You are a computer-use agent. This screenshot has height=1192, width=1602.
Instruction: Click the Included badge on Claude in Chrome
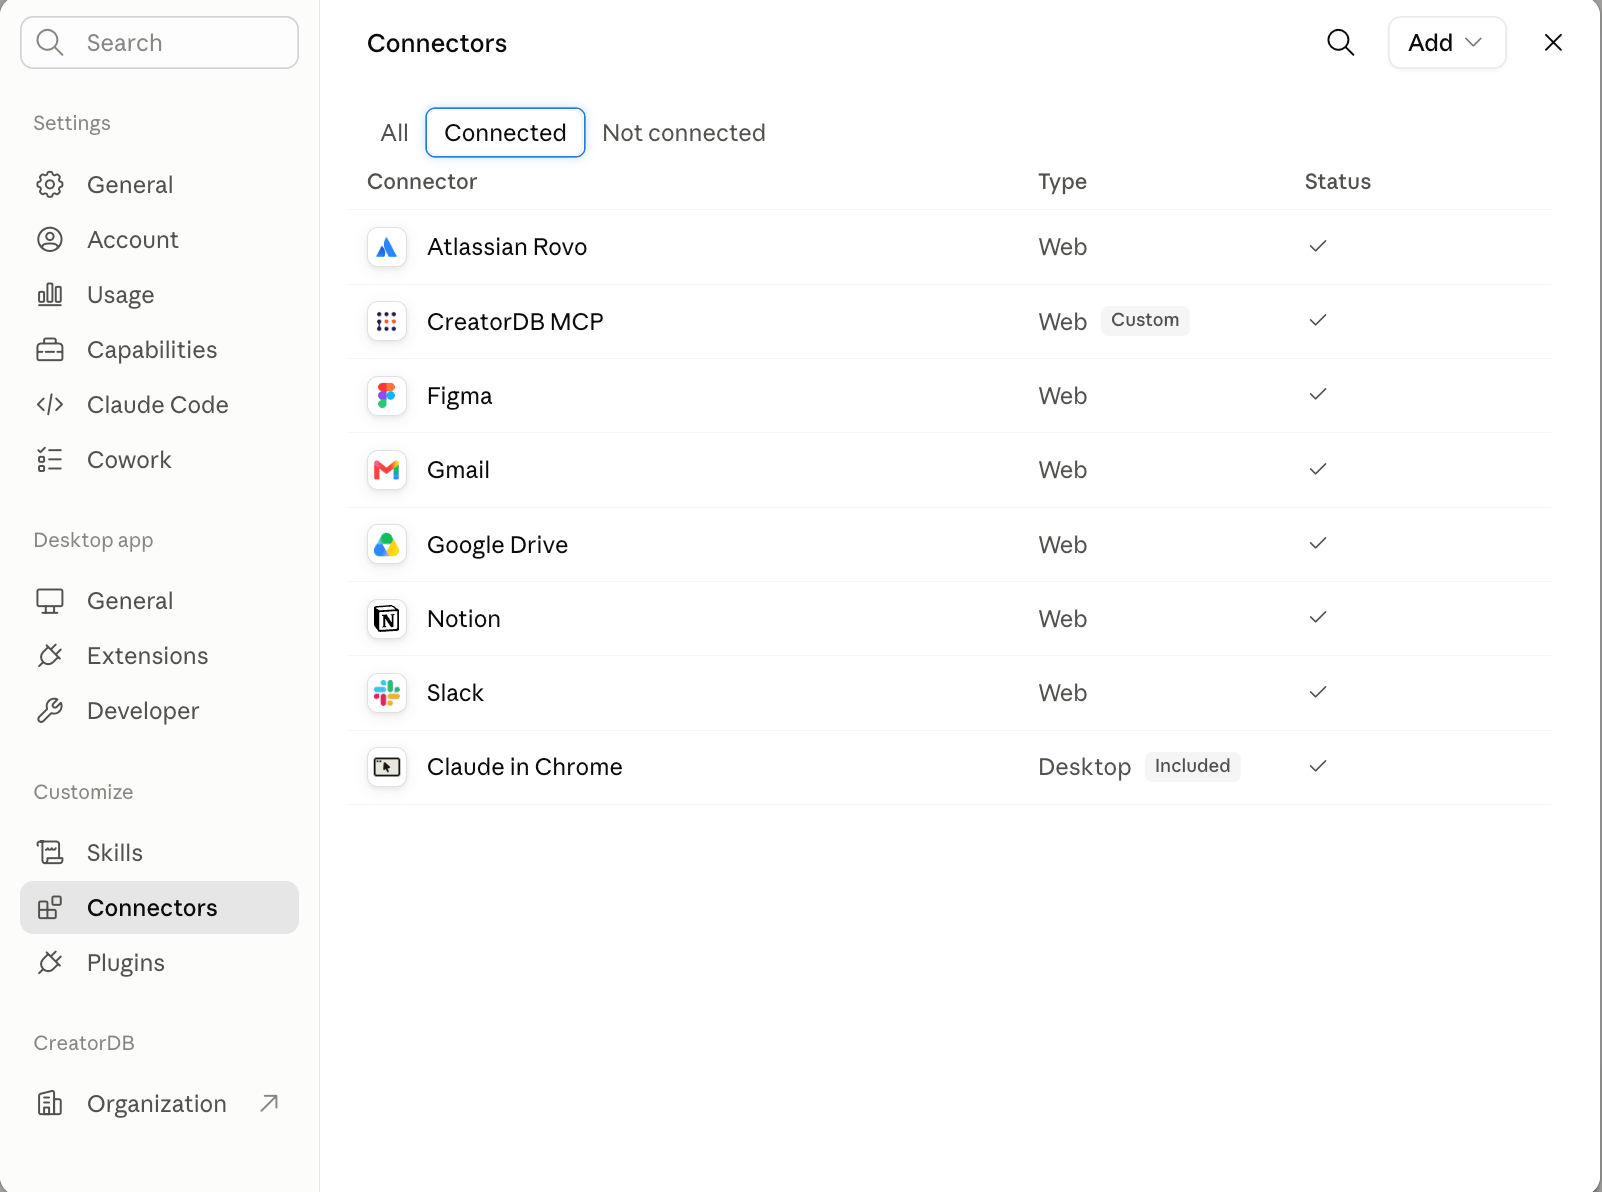1192,766
